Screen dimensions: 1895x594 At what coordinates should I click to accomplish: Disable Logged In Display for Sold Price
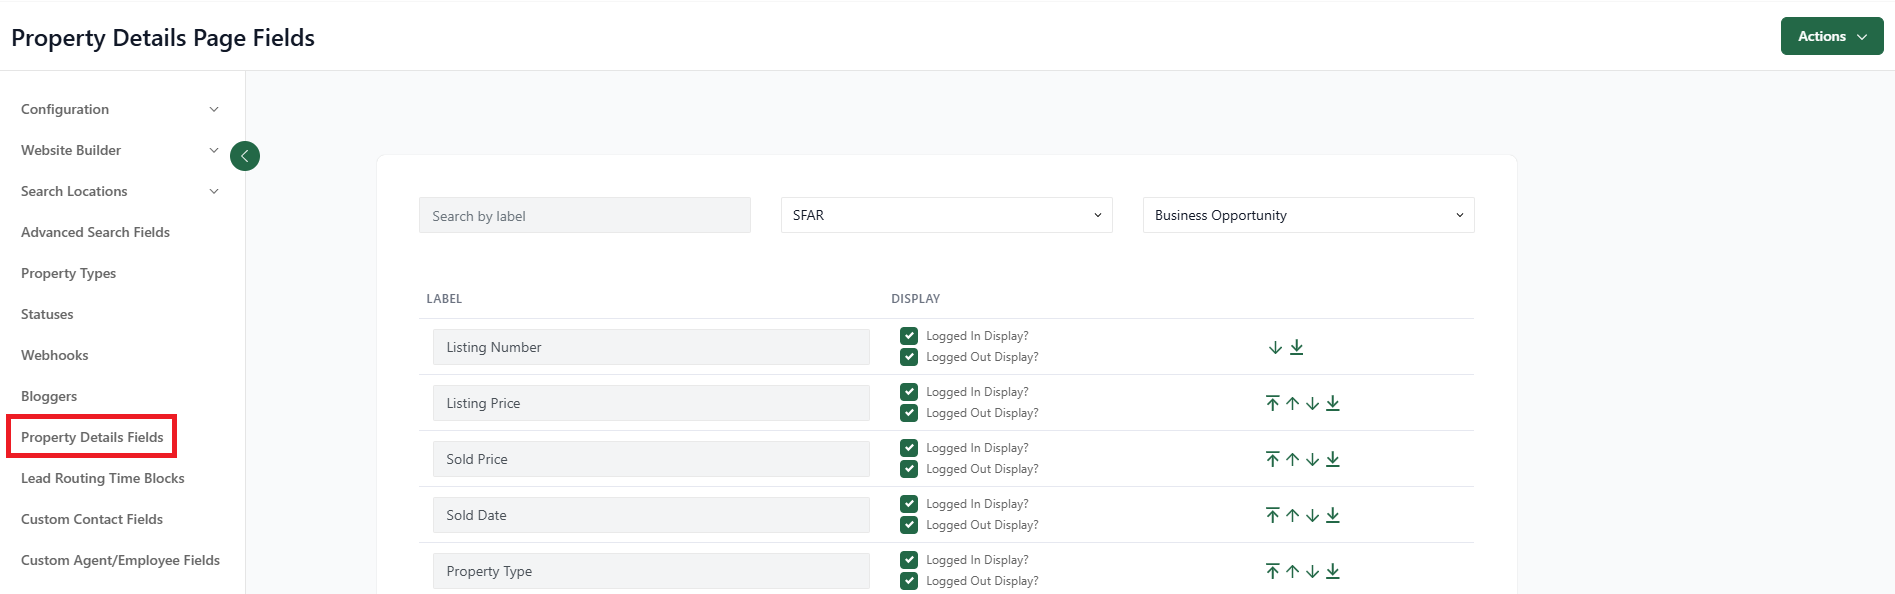point(909,448)
